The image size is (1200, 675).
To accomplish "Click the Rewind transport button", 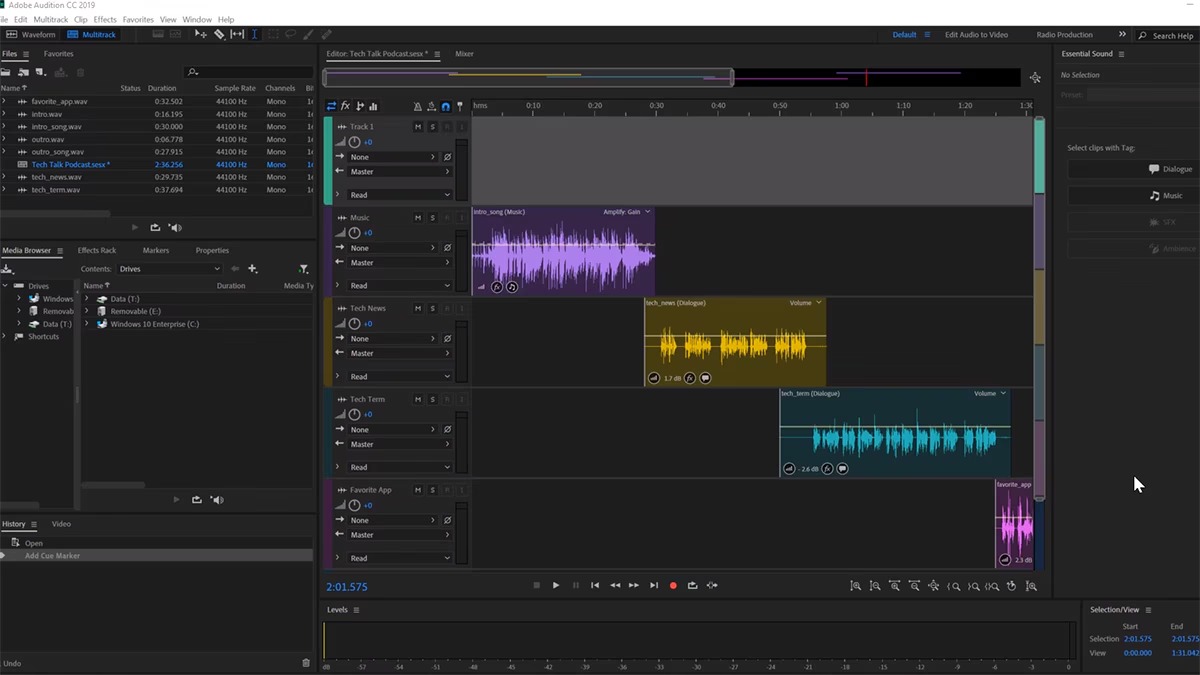I will 614,586.
